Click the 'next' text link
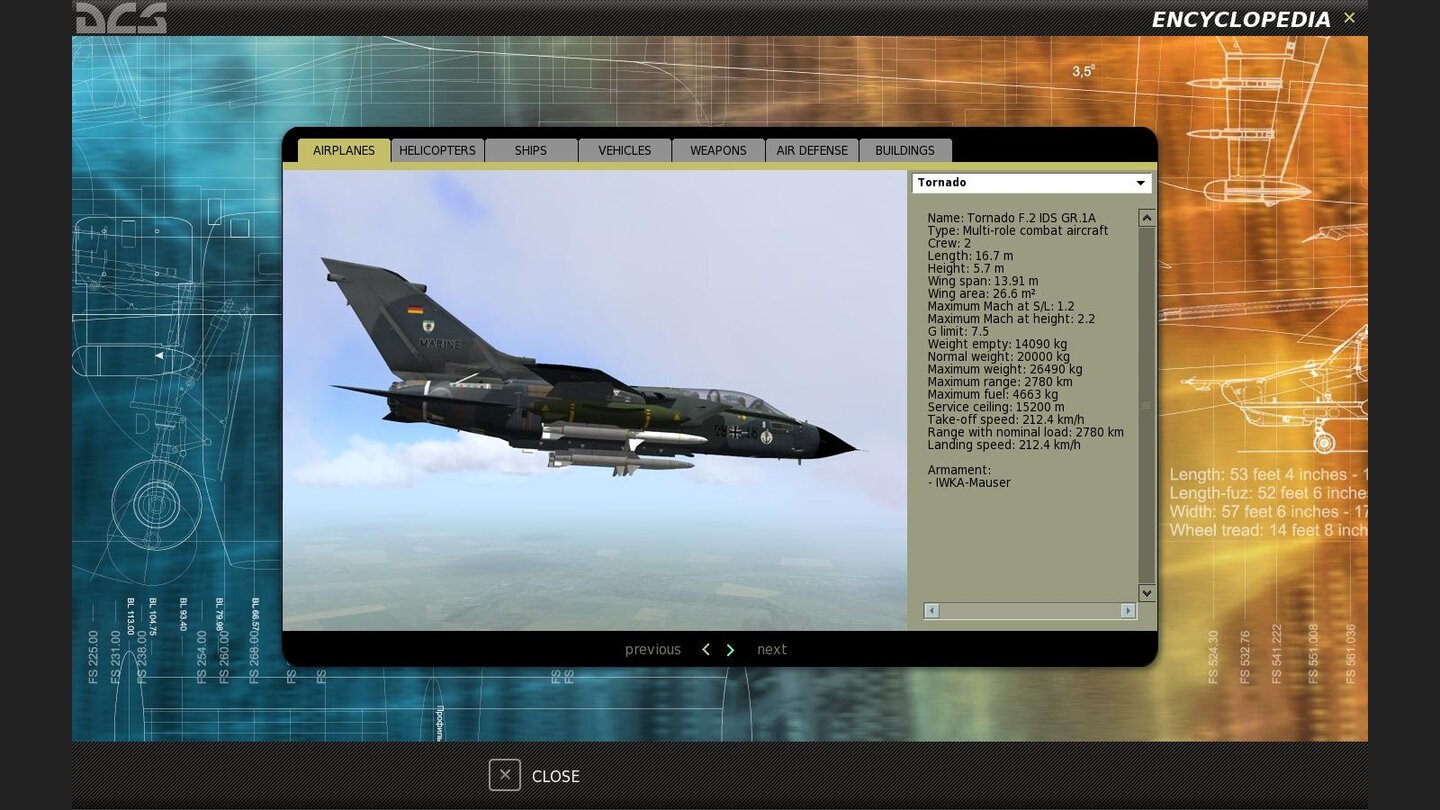1440x810 pixels. [x=772, y=650]
